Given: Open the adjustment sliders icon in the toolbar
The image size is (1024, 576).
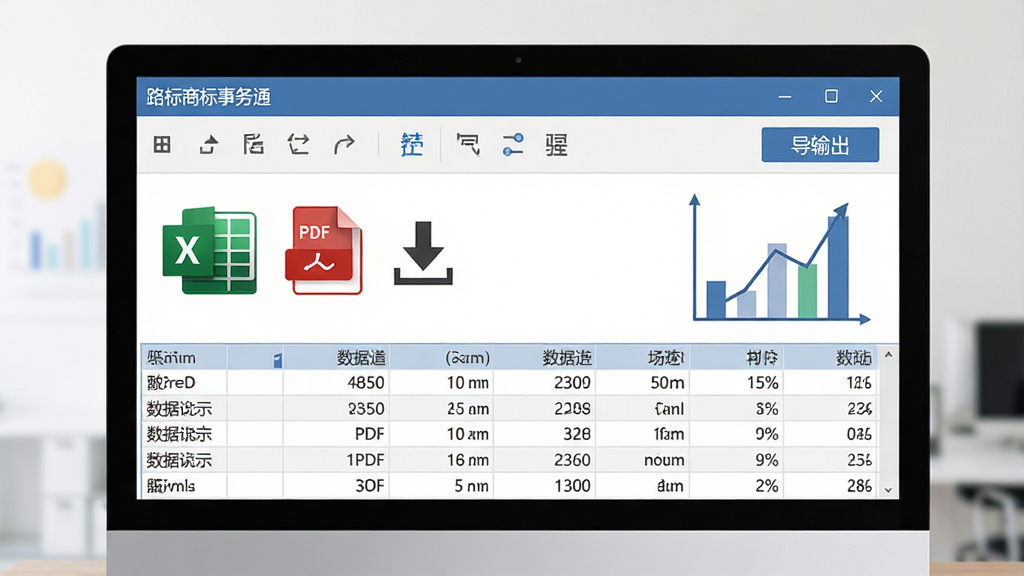Looking at the screenshot, I should [513, 144].
